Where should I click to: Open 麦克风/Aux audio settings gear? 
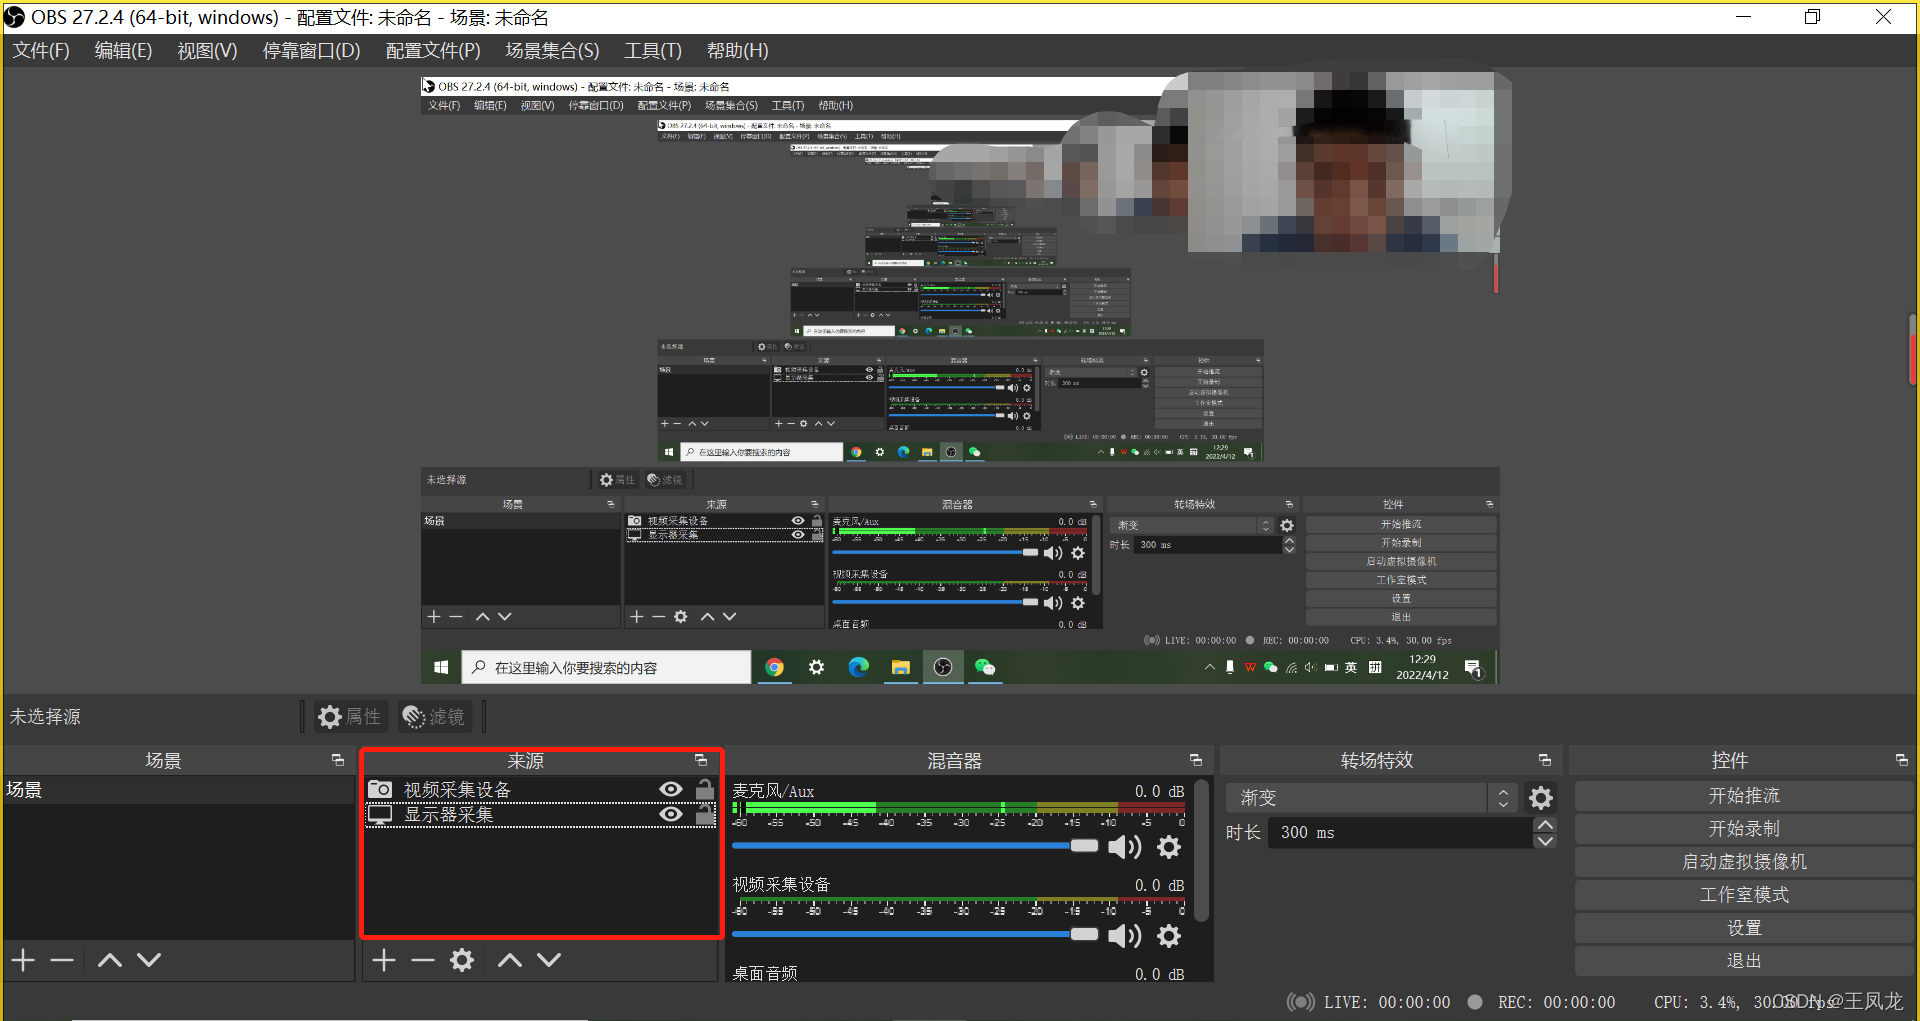pyautogui.click(x=1169, y=847)
